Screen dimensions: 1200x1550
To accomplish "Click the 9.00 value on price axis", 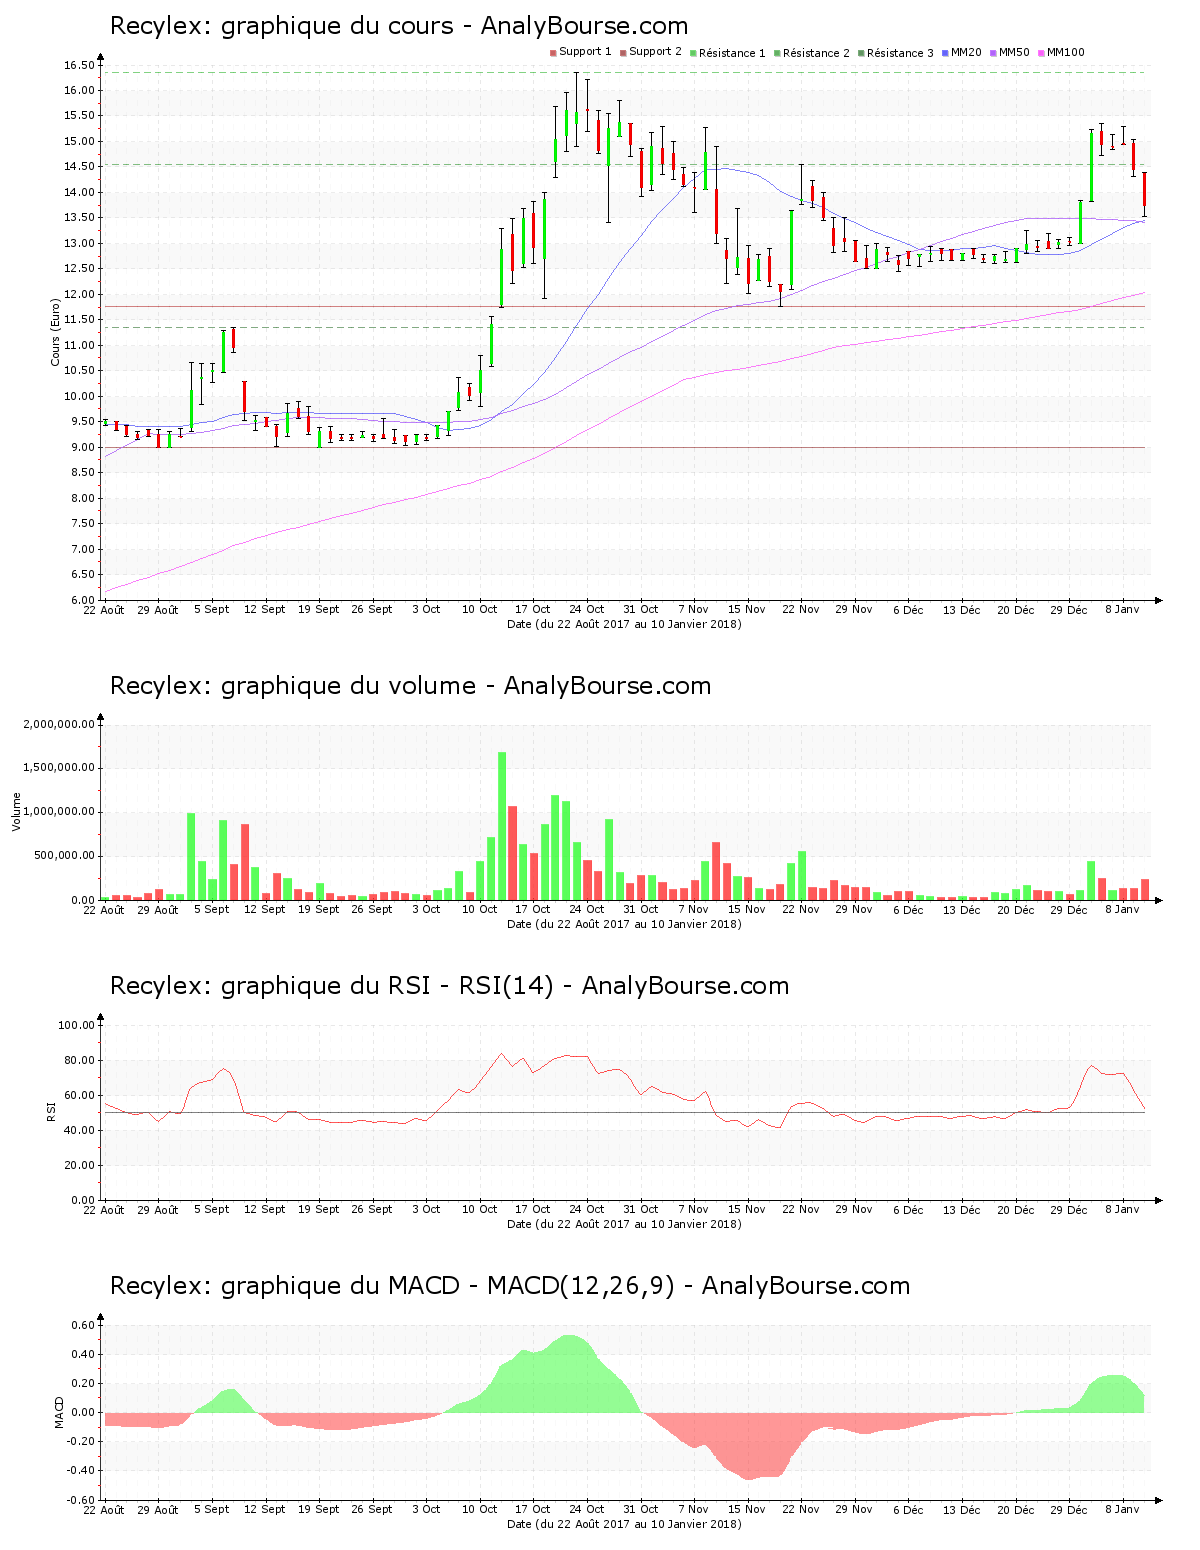I will click(x=82, y=447).
